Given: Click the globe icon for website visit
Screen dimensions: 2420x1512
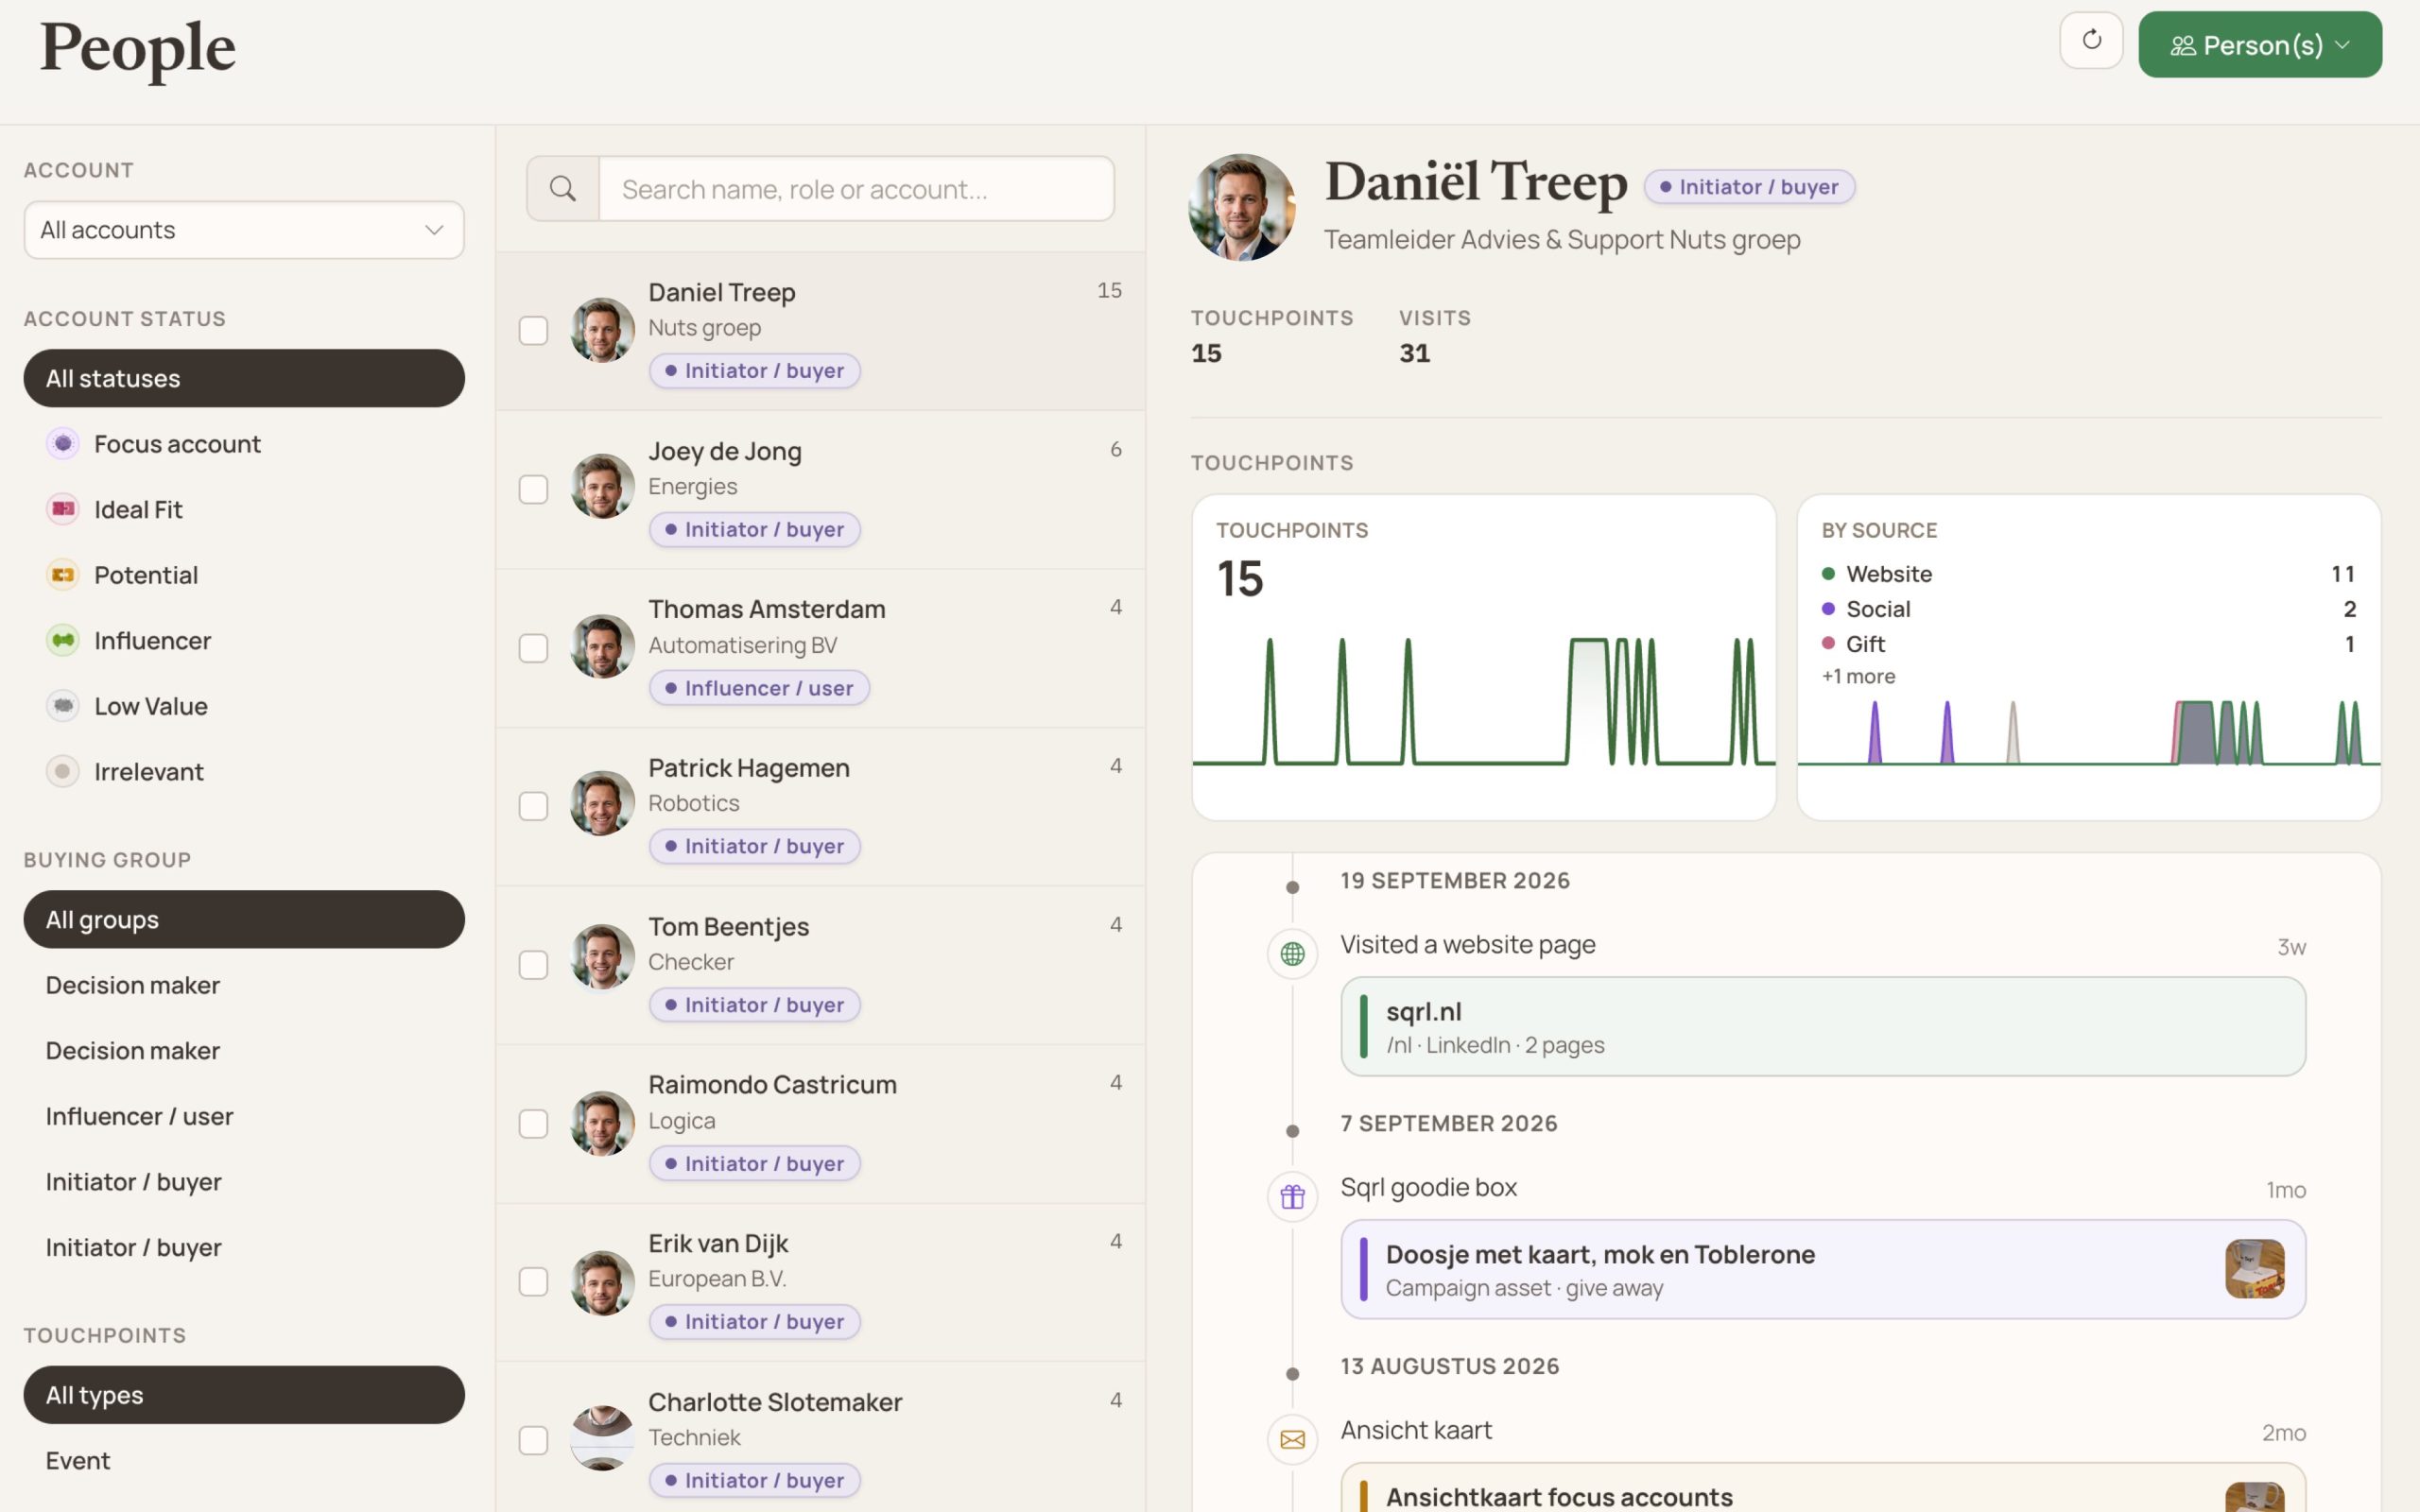Looking at the screenshot, I should point(1292,954).
